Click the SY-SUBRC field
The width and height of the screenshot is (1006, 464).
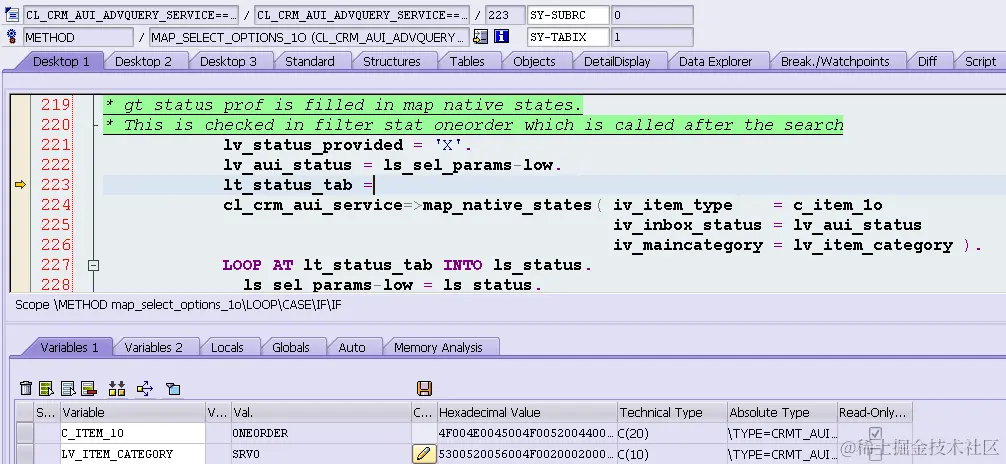click(568, 15)
